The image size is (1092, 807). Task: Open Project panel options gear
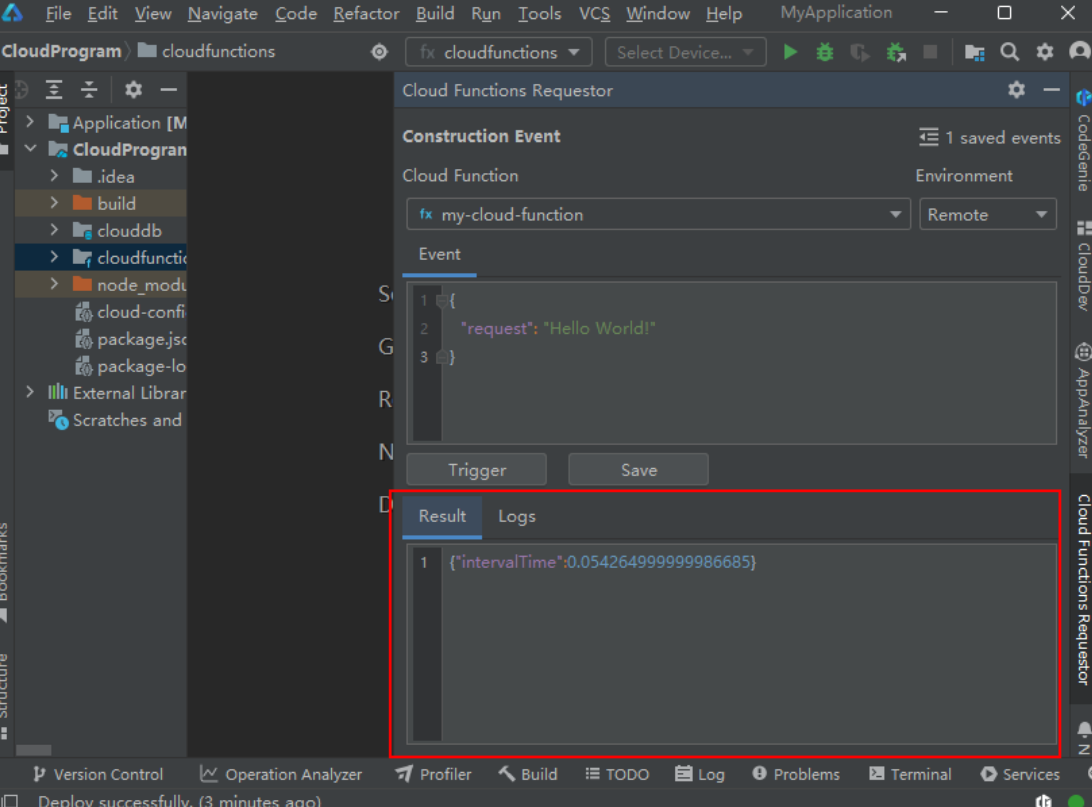coord(133,89)
